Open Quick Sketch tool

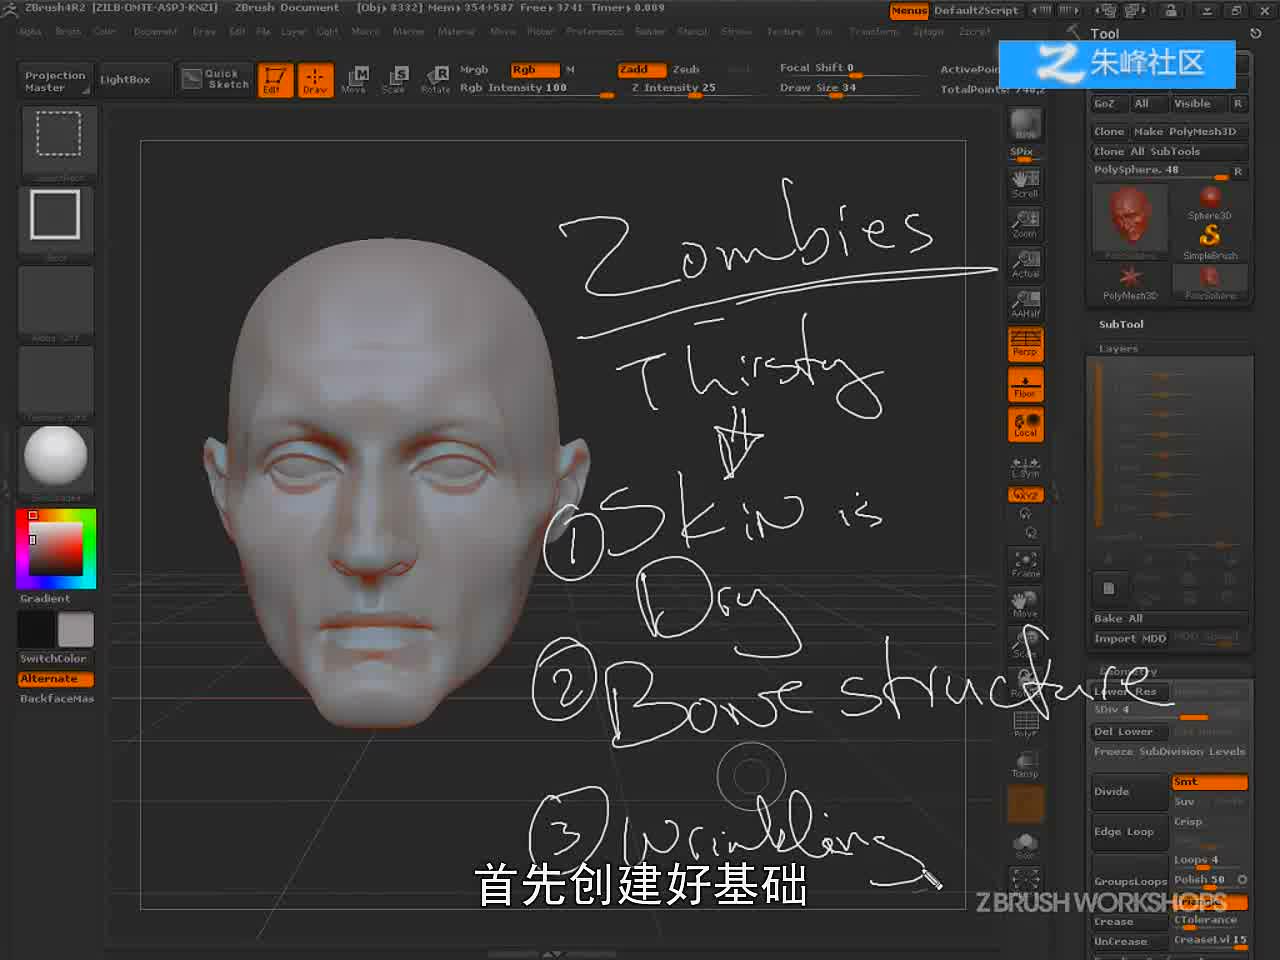215,79
